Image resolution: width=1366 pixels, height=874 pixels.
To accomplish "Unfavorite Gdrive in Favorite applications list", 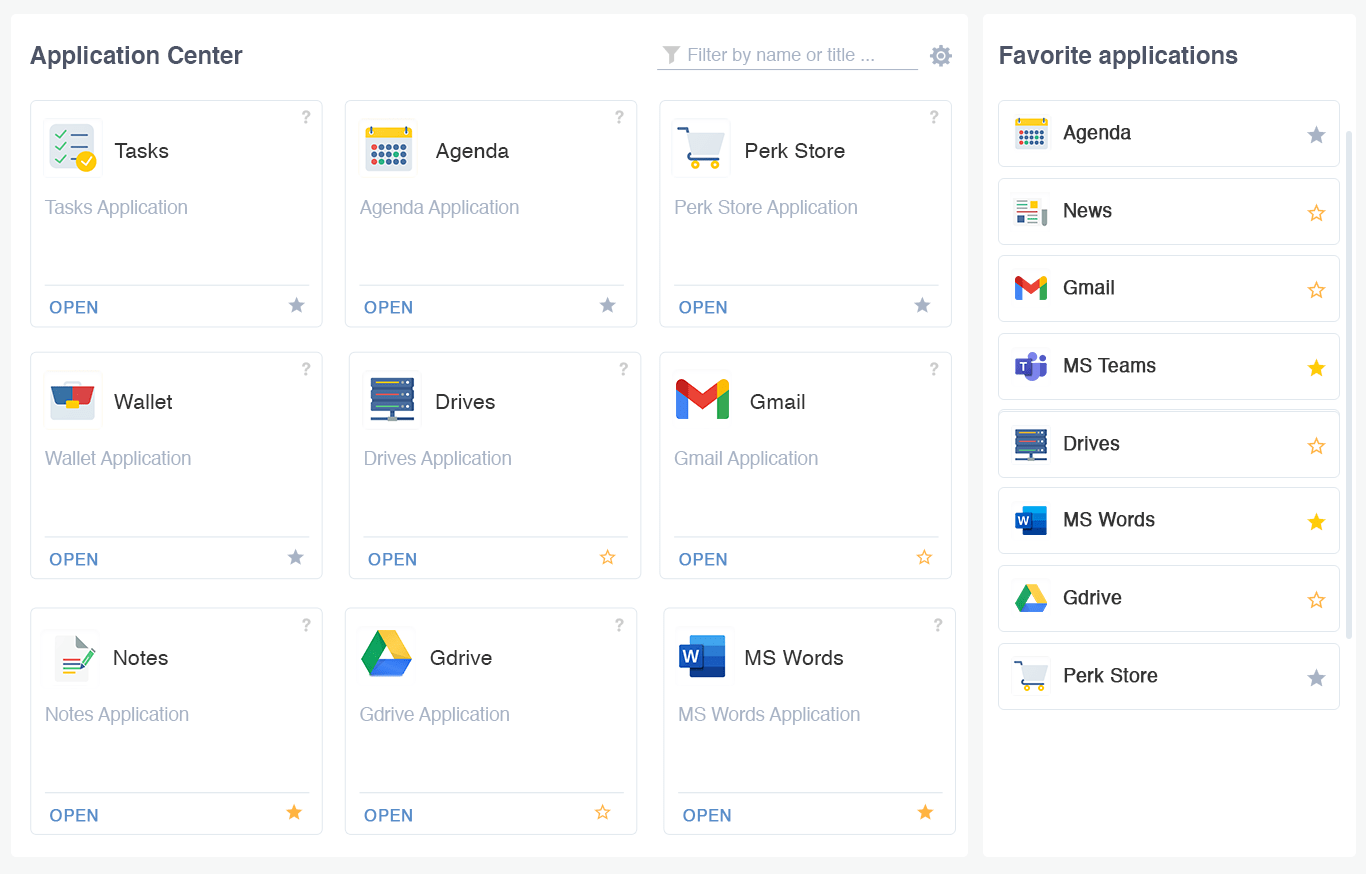I will click(x=1316, y=600).
